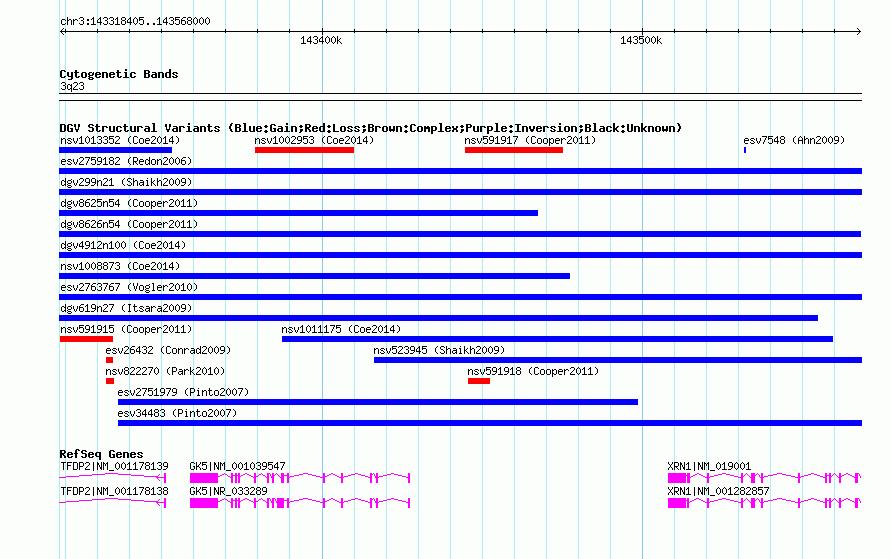
Task: Click the nsv591918 (Cooper2011) red bar
Action: coord(479,381)
